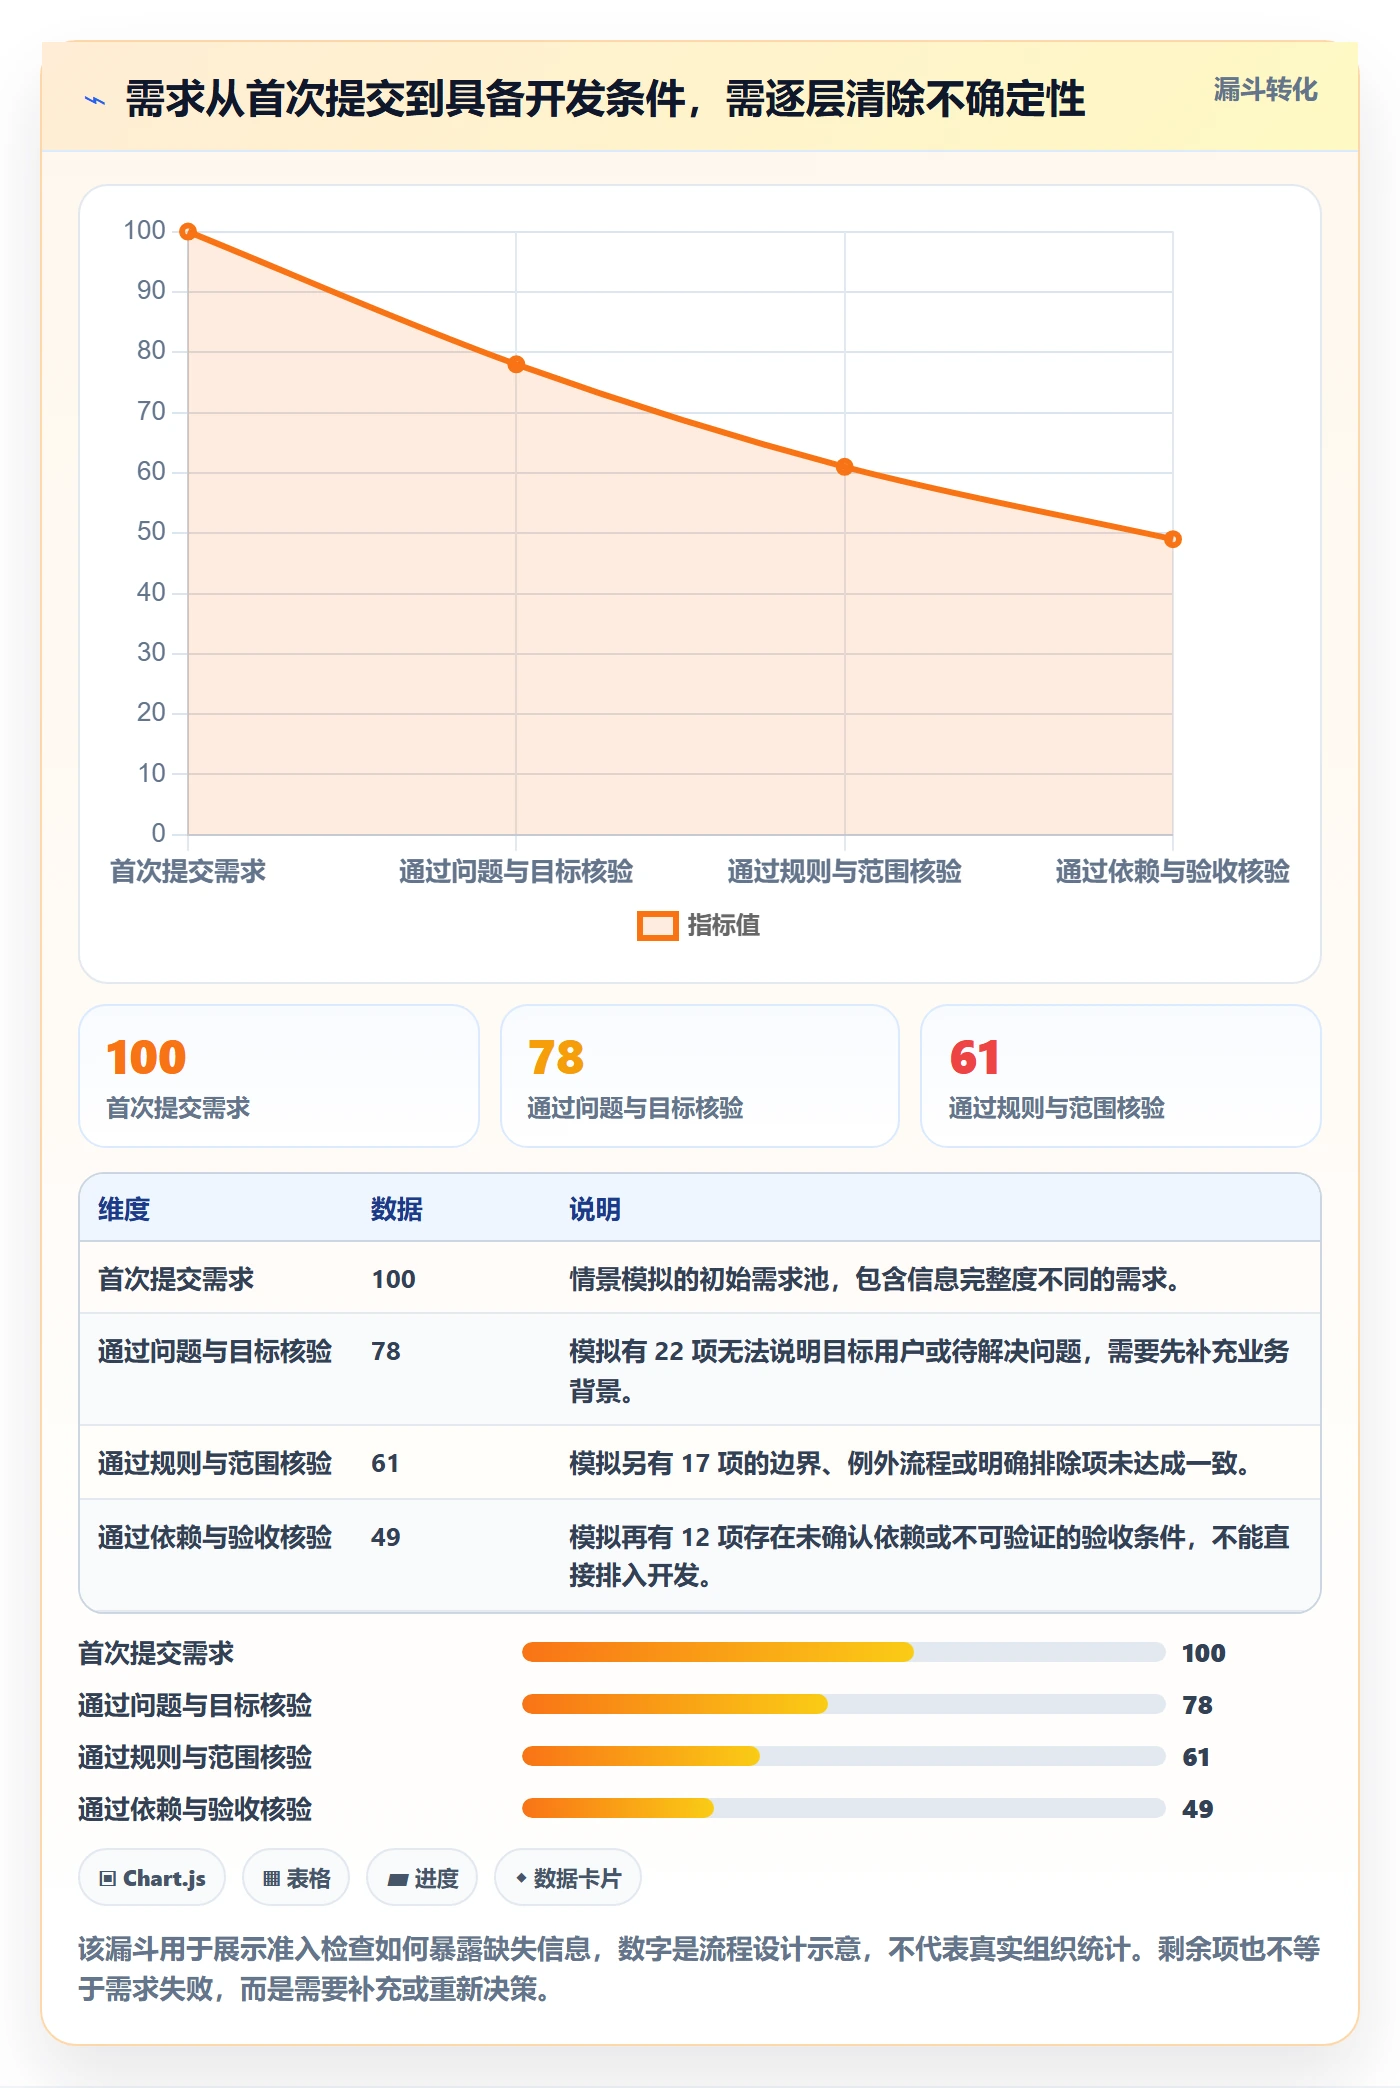
Task: Click the 表格 chip
Action: (x=296, y=1878)
